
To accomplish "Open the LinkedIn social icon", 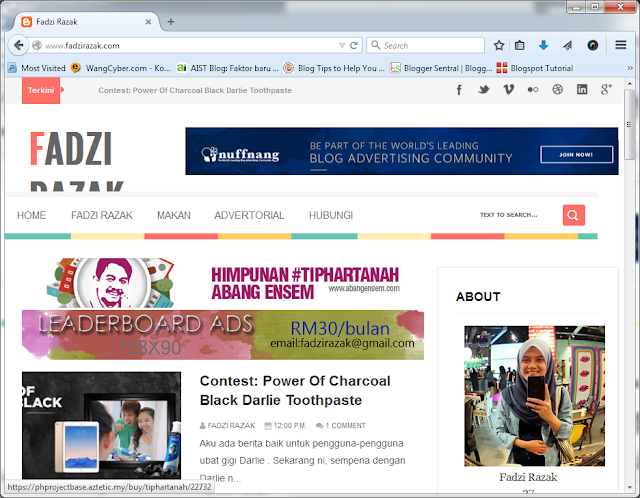I will 582,89.
